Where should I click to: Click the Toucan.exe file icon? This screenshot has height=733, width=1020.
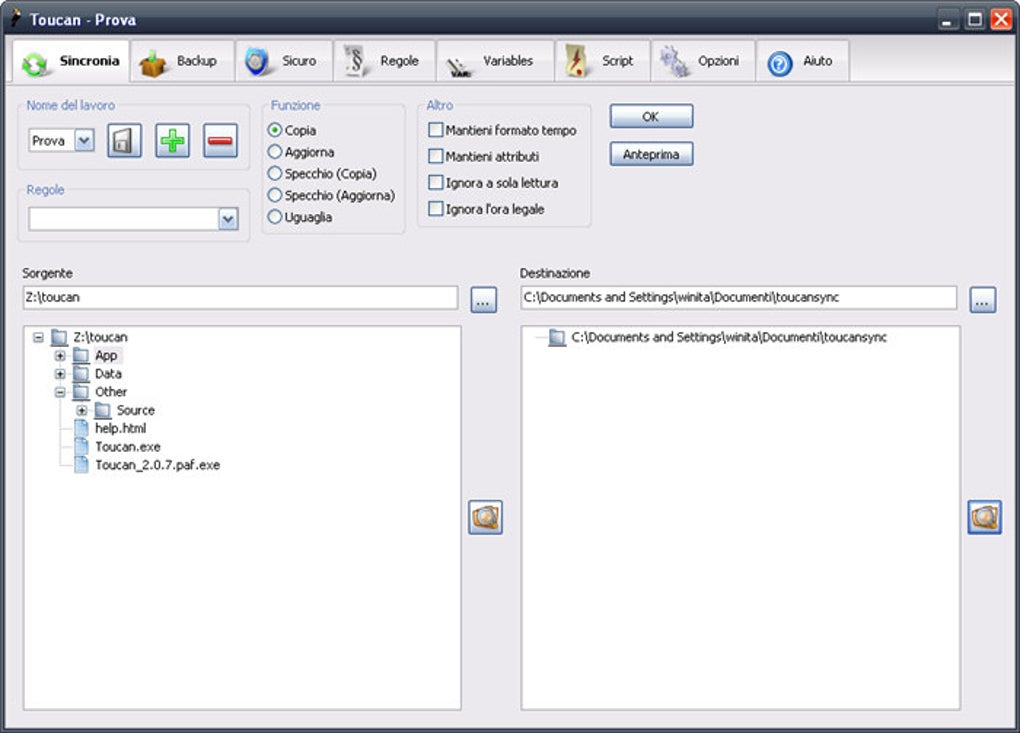pos(81,447)
